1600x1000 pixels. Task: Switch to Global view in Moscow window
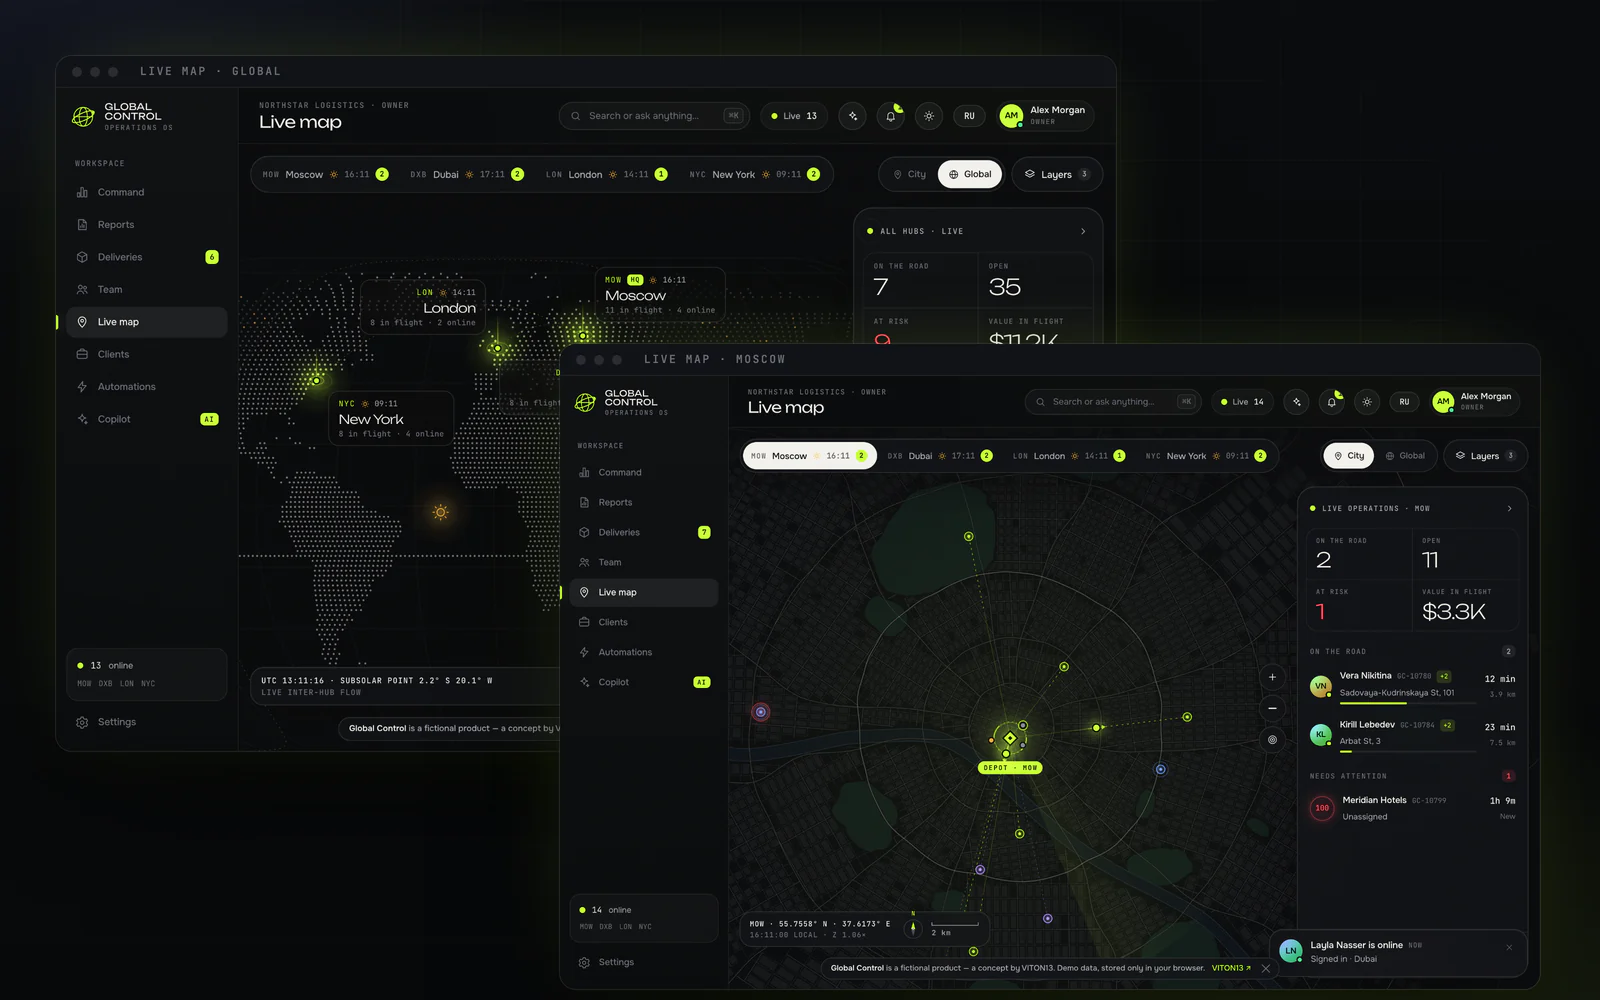pos(1405,456)
